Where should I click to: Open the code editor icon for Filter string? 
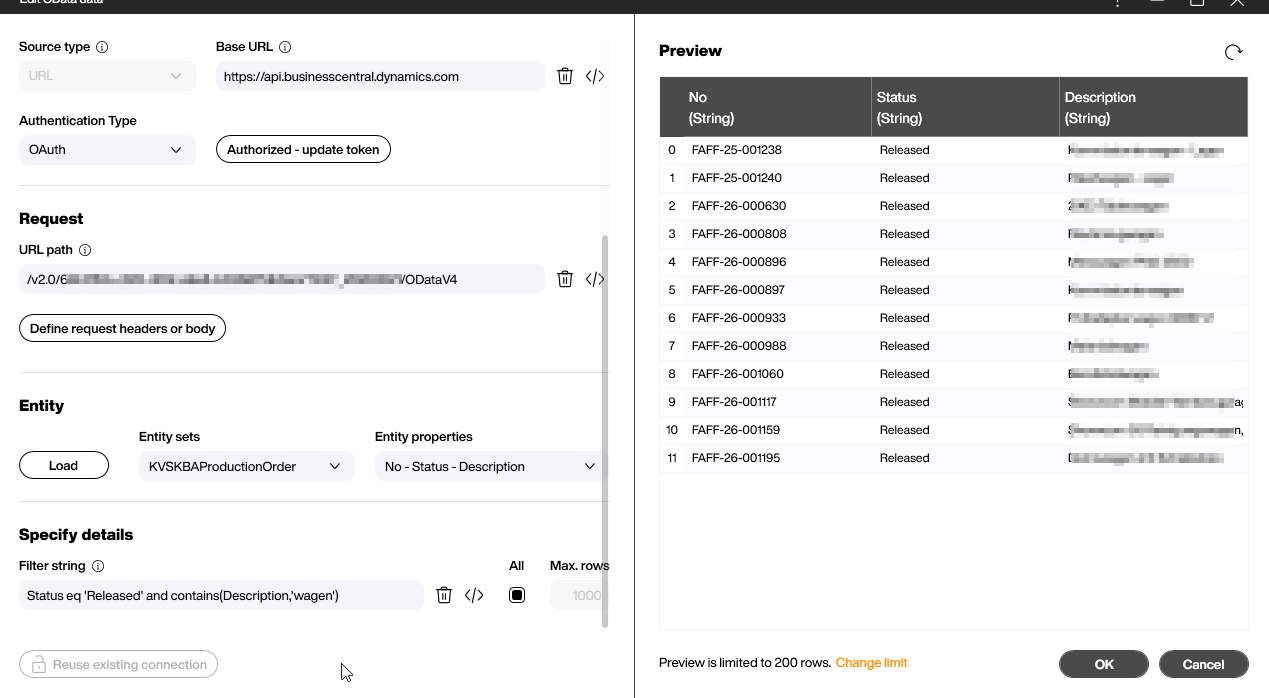pyautogui.click(x=474, y=595)
